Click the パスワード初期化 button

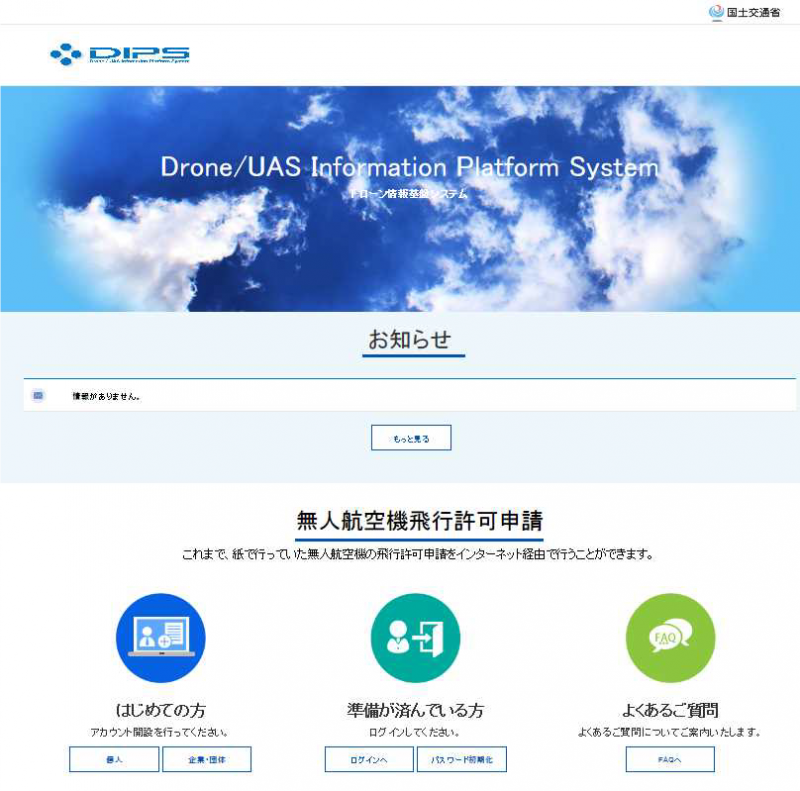click(462, 759)
